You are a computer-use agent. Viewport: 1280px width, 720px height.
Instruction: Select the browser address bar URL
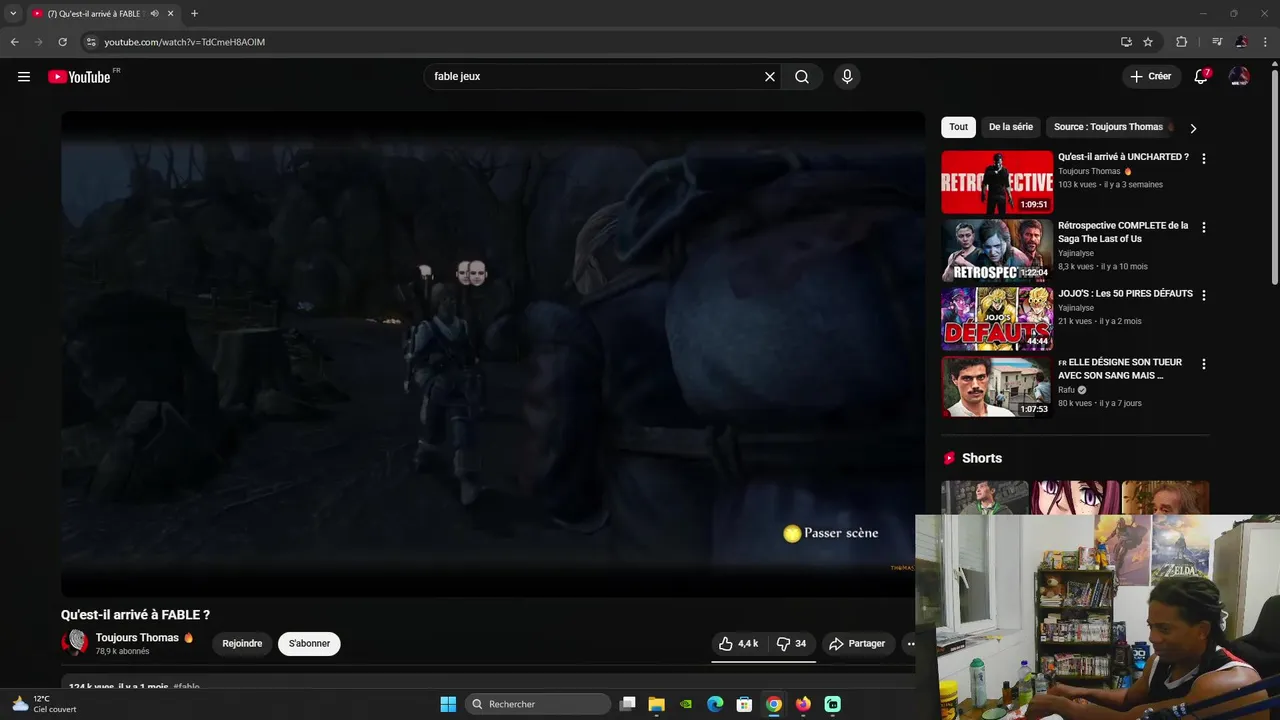[x=185, y=42]
